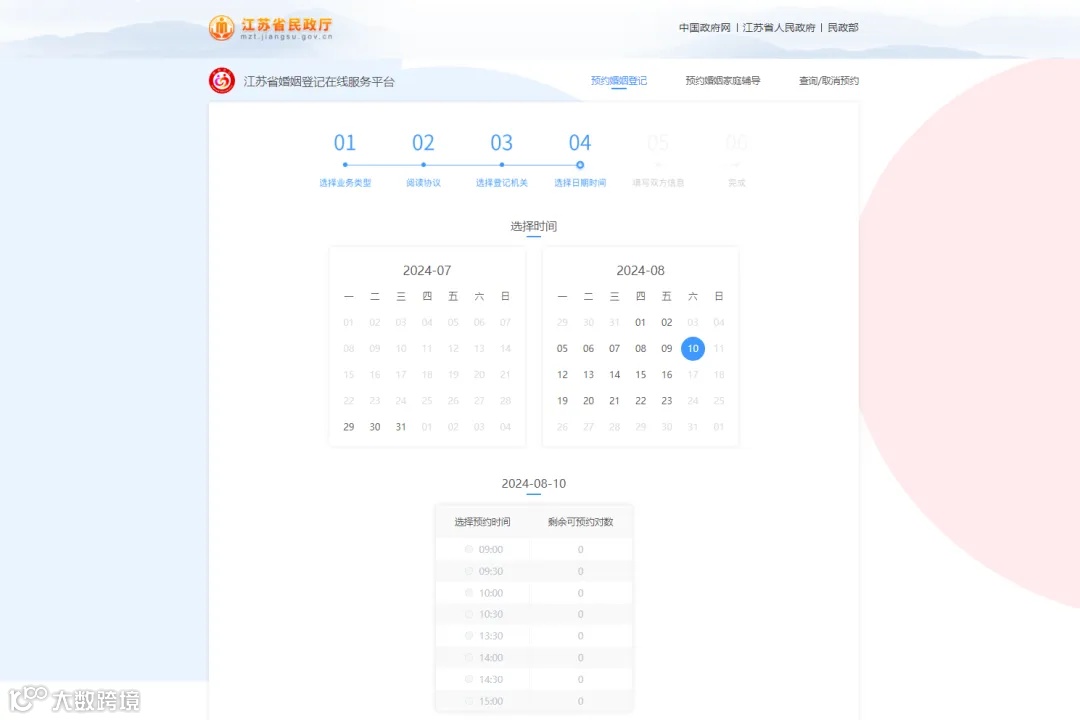Viewport: 1080px width, 720px height.
Task: Switch to the 预约婚姻家庭辅导 tab
Action: (x=723, y=81)
